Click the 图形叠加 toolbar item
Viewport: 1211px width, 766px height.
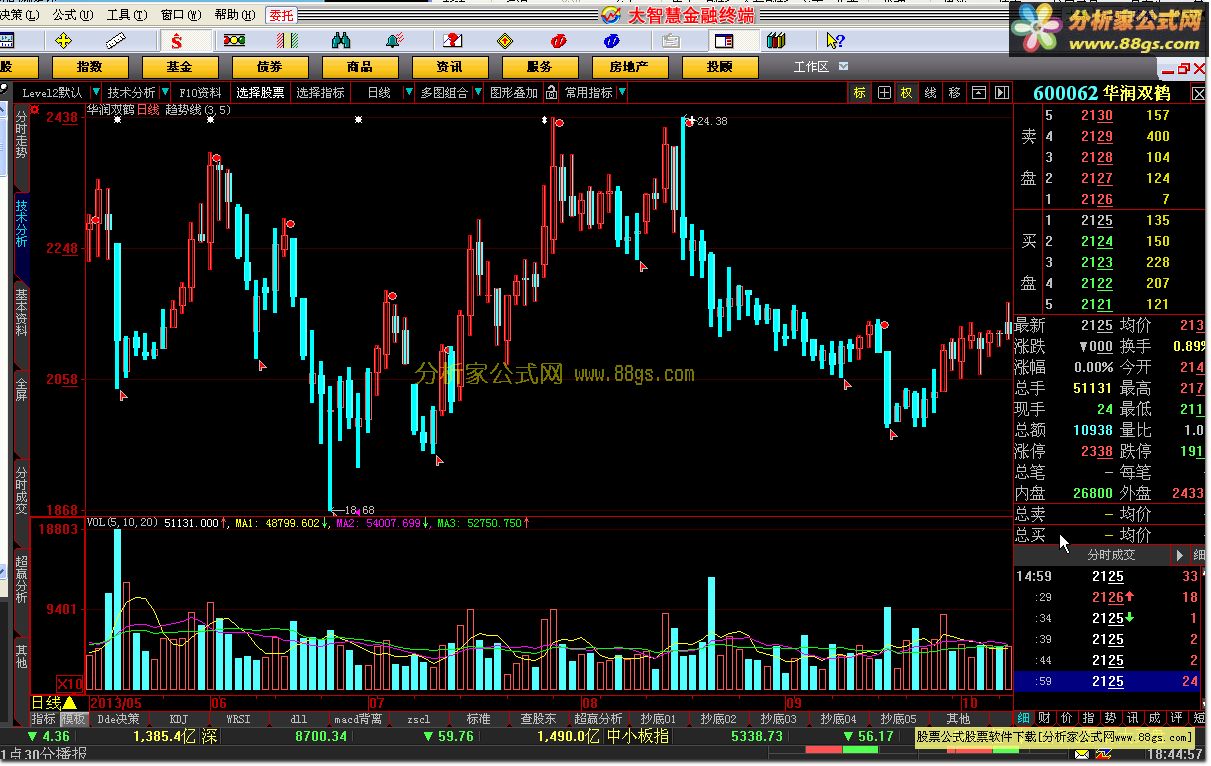[513, 92]
